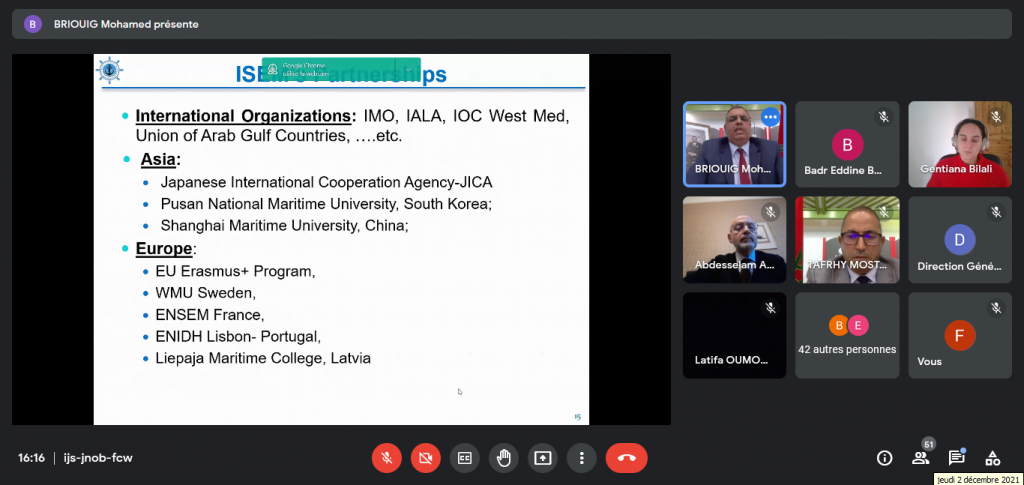This screenshot has width=1024, height=485.
Task: Open tile options on BRIOUIG Mohamed's video
Action: [769, 117]
